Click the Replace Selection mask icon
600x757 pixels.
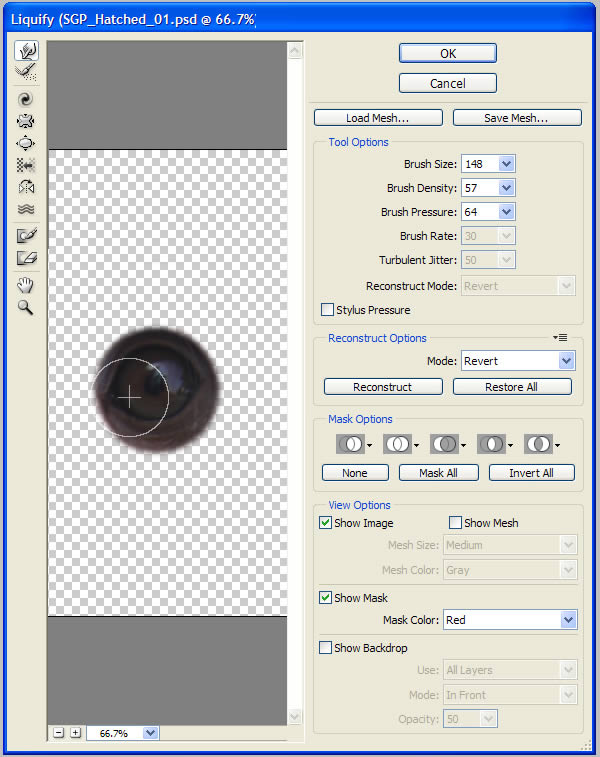(x=350, y=444)
